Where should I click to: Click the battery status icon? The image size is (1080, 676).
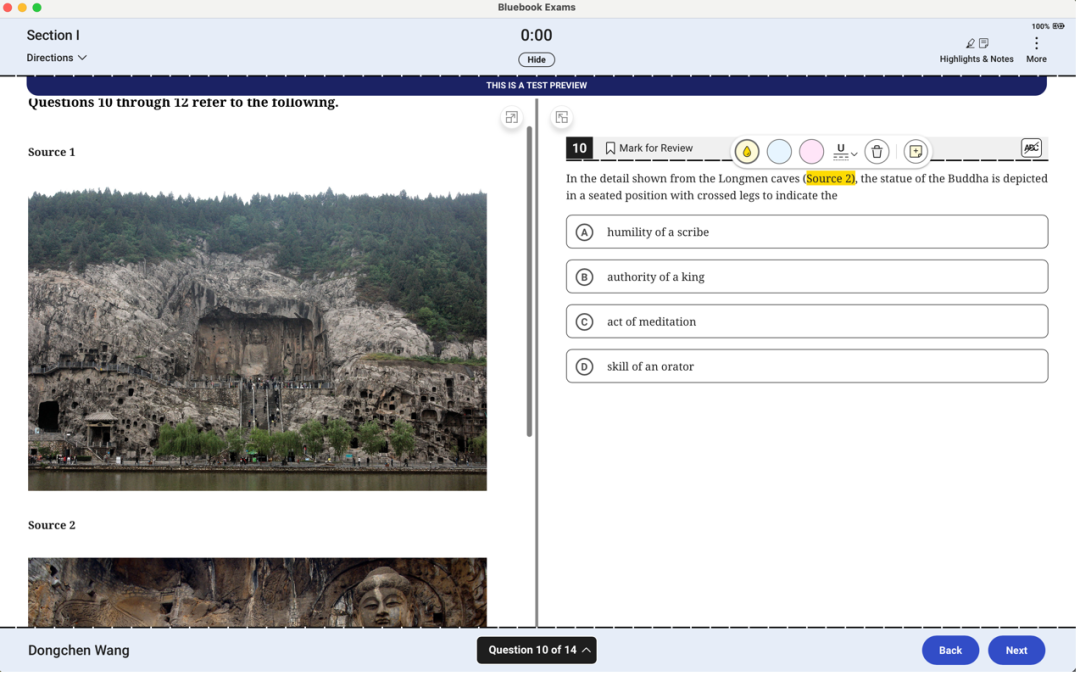(1058, 26)
